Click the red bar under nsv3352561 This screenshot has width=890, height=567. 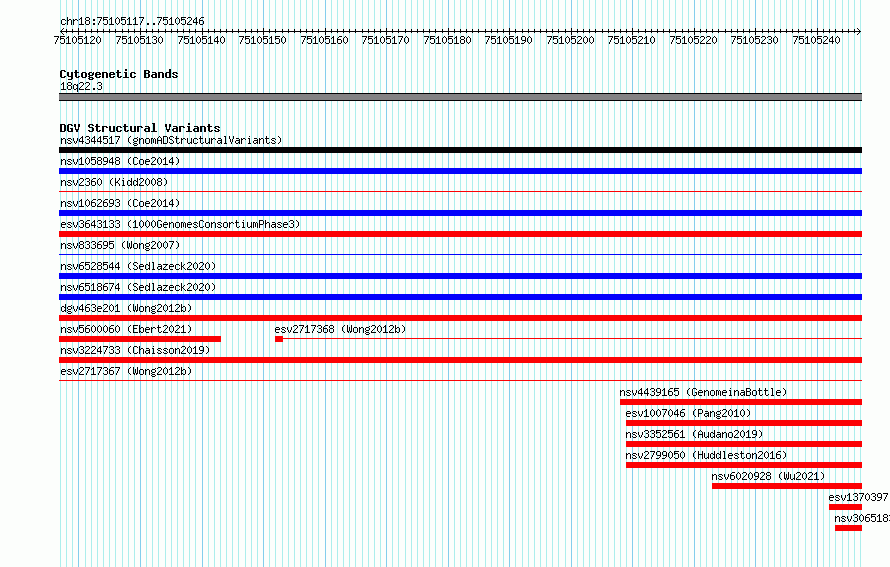click(x=744, y=444)
